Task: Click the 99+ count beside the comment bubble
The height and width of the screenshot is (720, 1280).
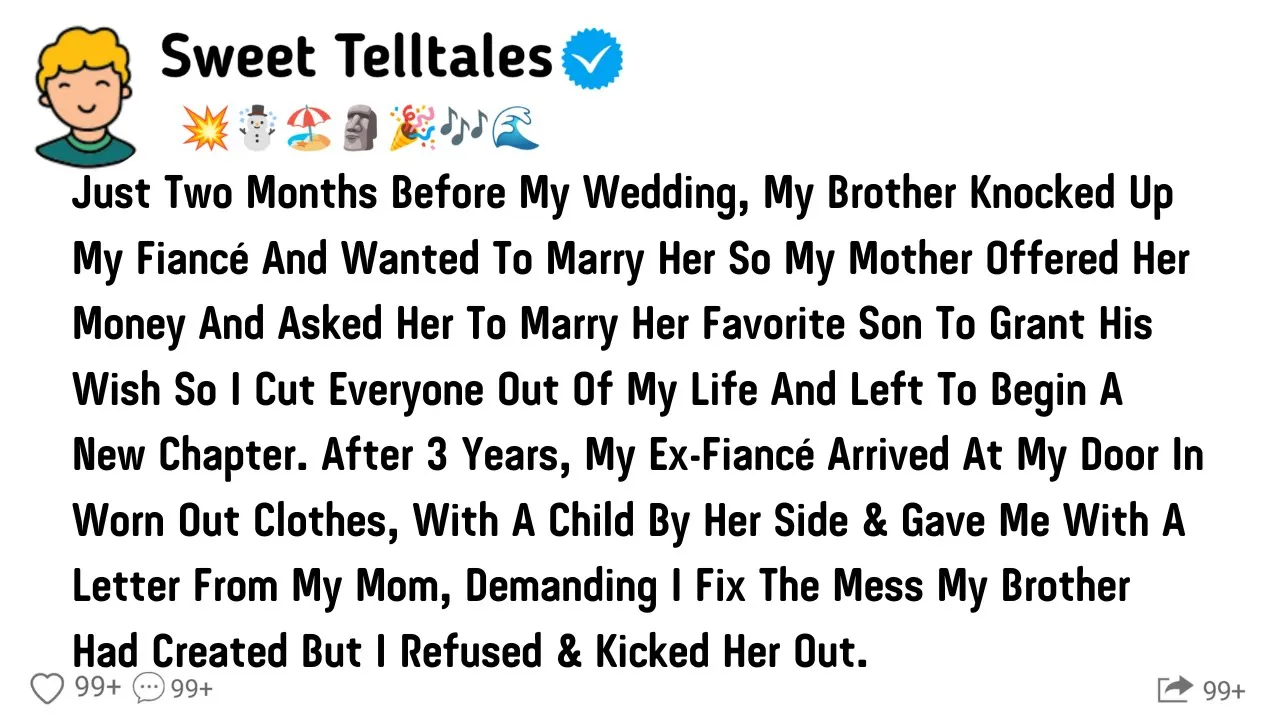Action: tap(191, 688)
